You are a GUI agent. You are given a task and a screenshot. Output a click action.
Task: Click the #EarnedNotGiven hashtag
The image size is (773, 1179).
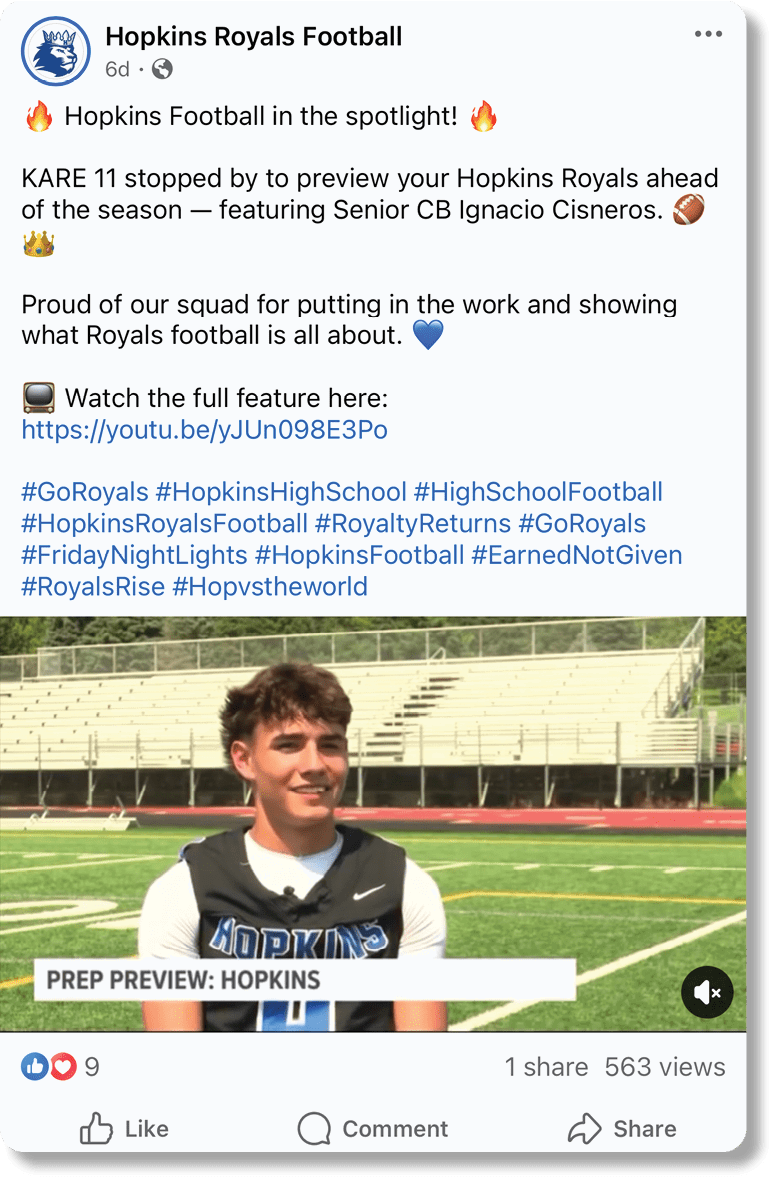pos(577,555)
